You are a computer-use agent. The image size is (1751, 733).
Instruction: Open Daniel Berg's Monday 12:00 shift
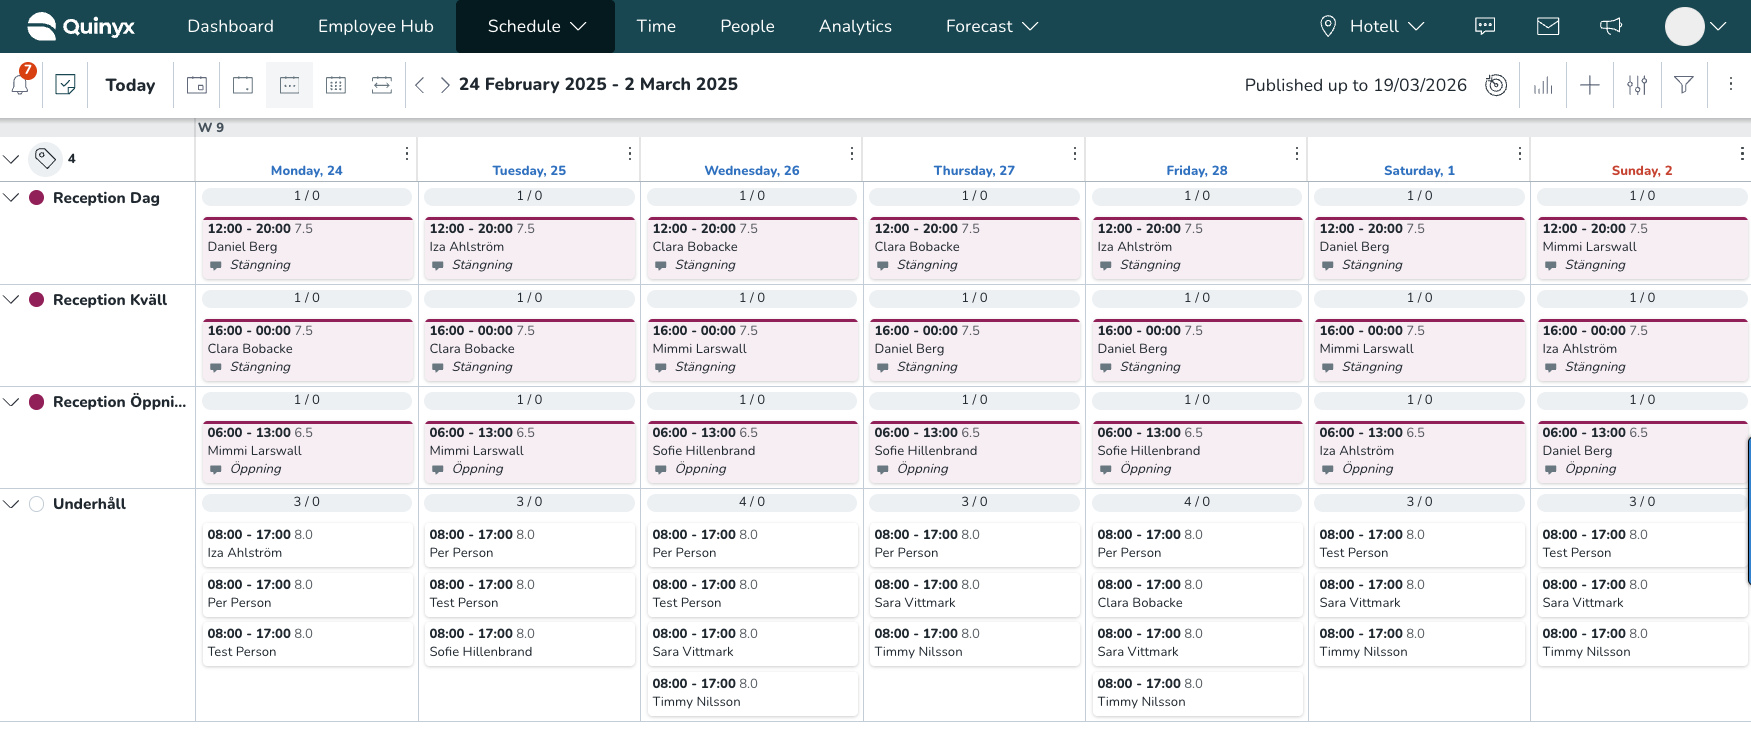307,247
